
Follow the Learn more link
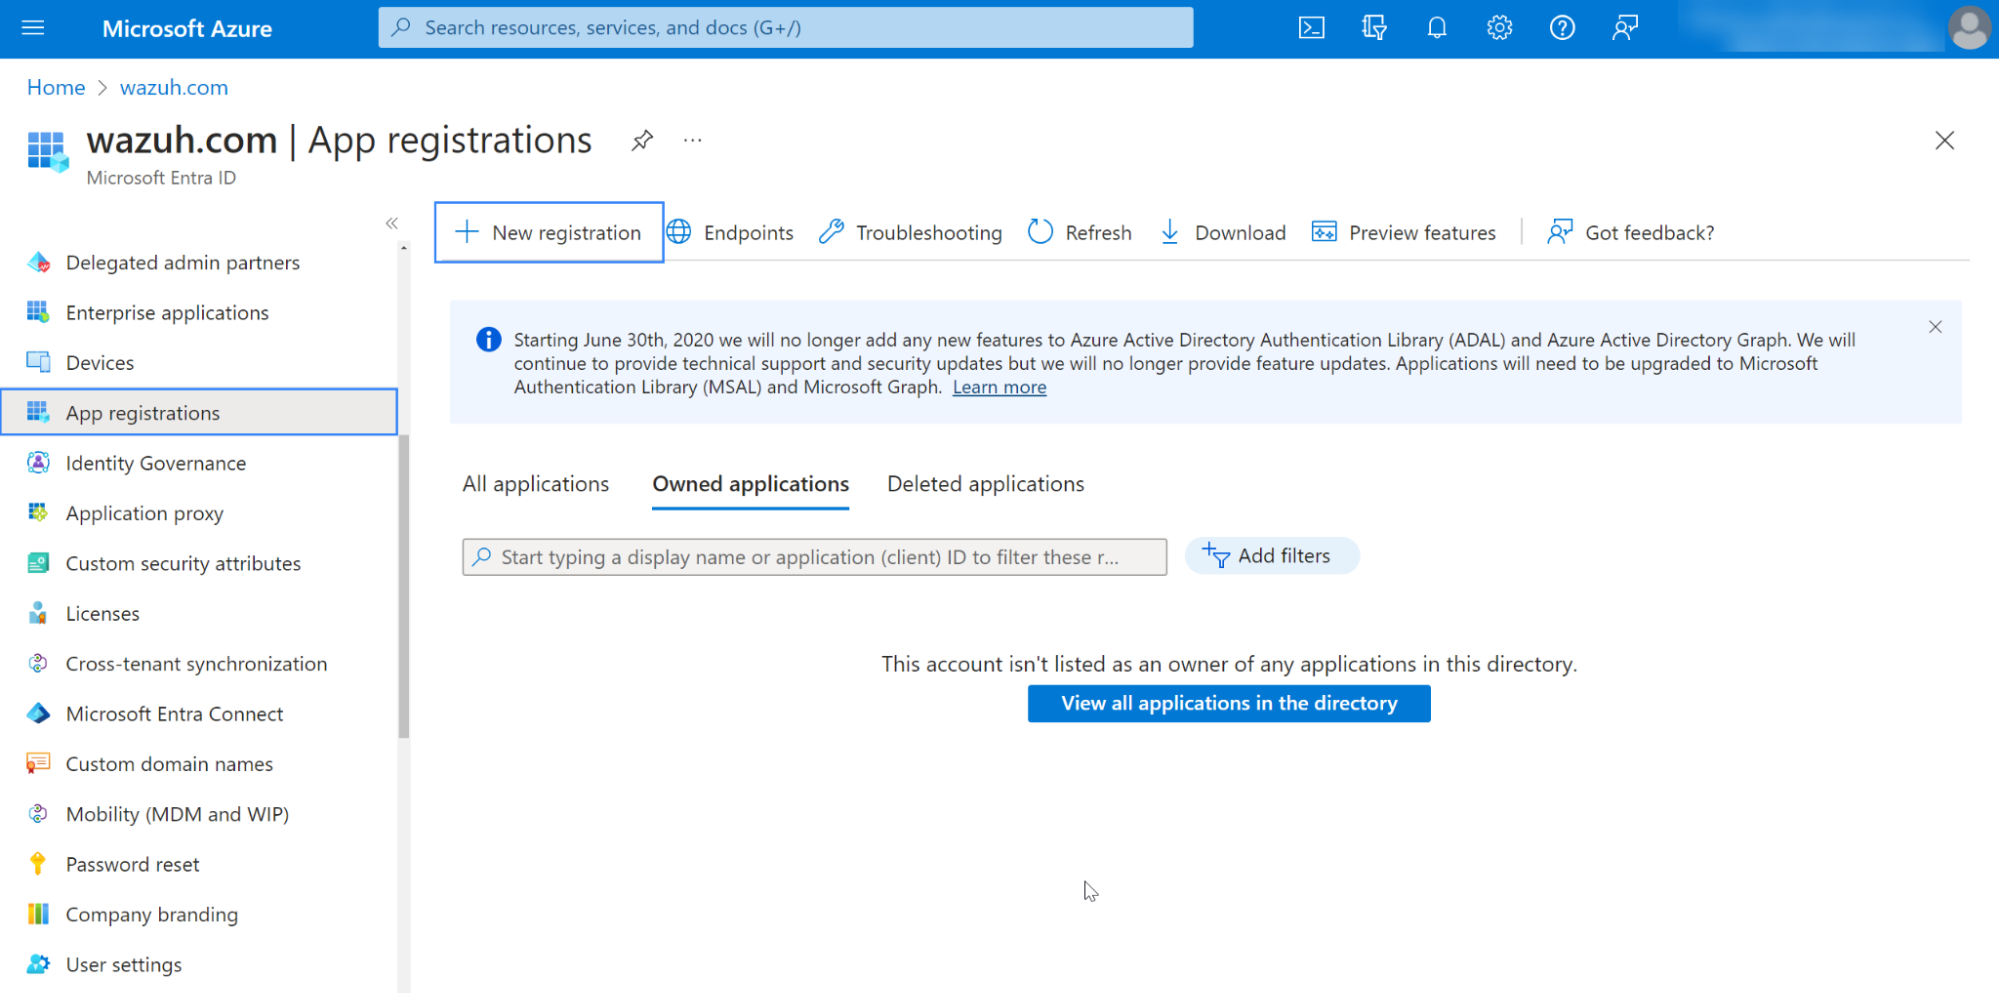click(x=999, y=388)
